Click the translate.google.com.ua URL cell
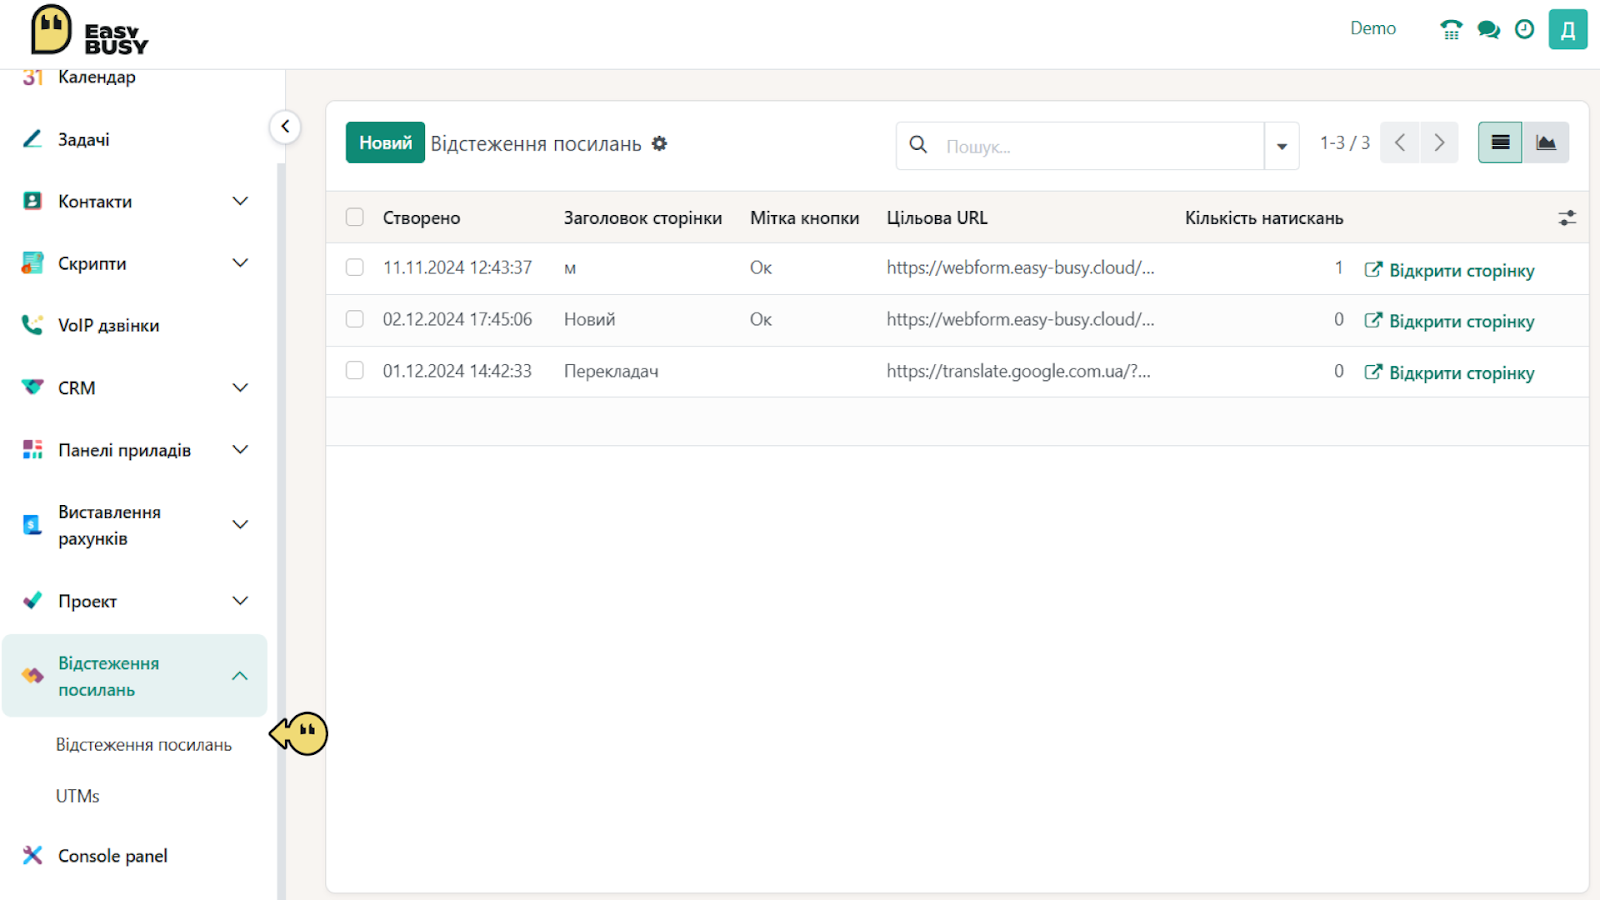 tap(1019, 371)
